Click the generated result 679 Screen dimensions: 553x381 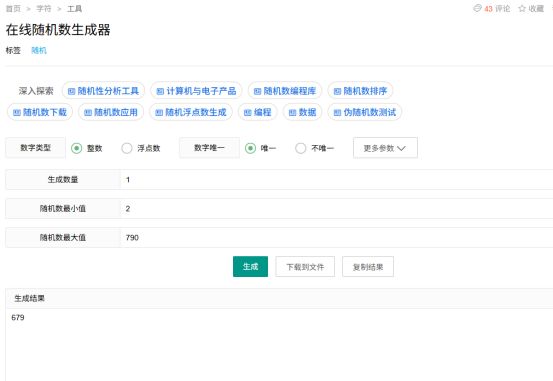coord(18,318)
